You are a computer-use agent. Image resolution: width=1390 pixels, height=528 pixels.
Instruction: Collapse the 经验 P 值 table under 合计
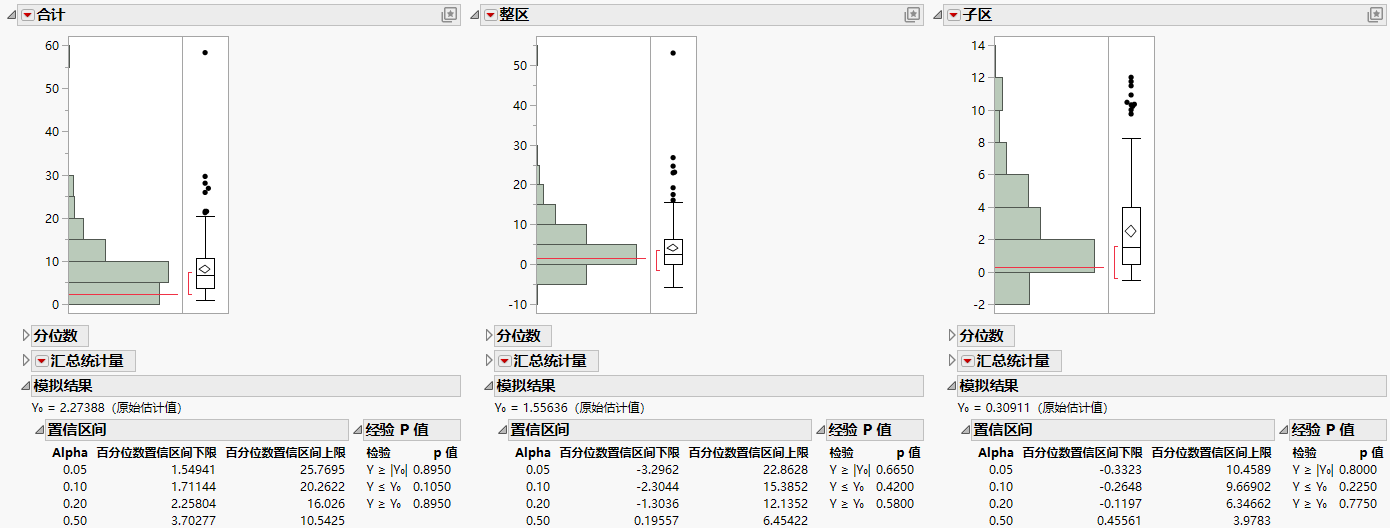coord(358,430)
